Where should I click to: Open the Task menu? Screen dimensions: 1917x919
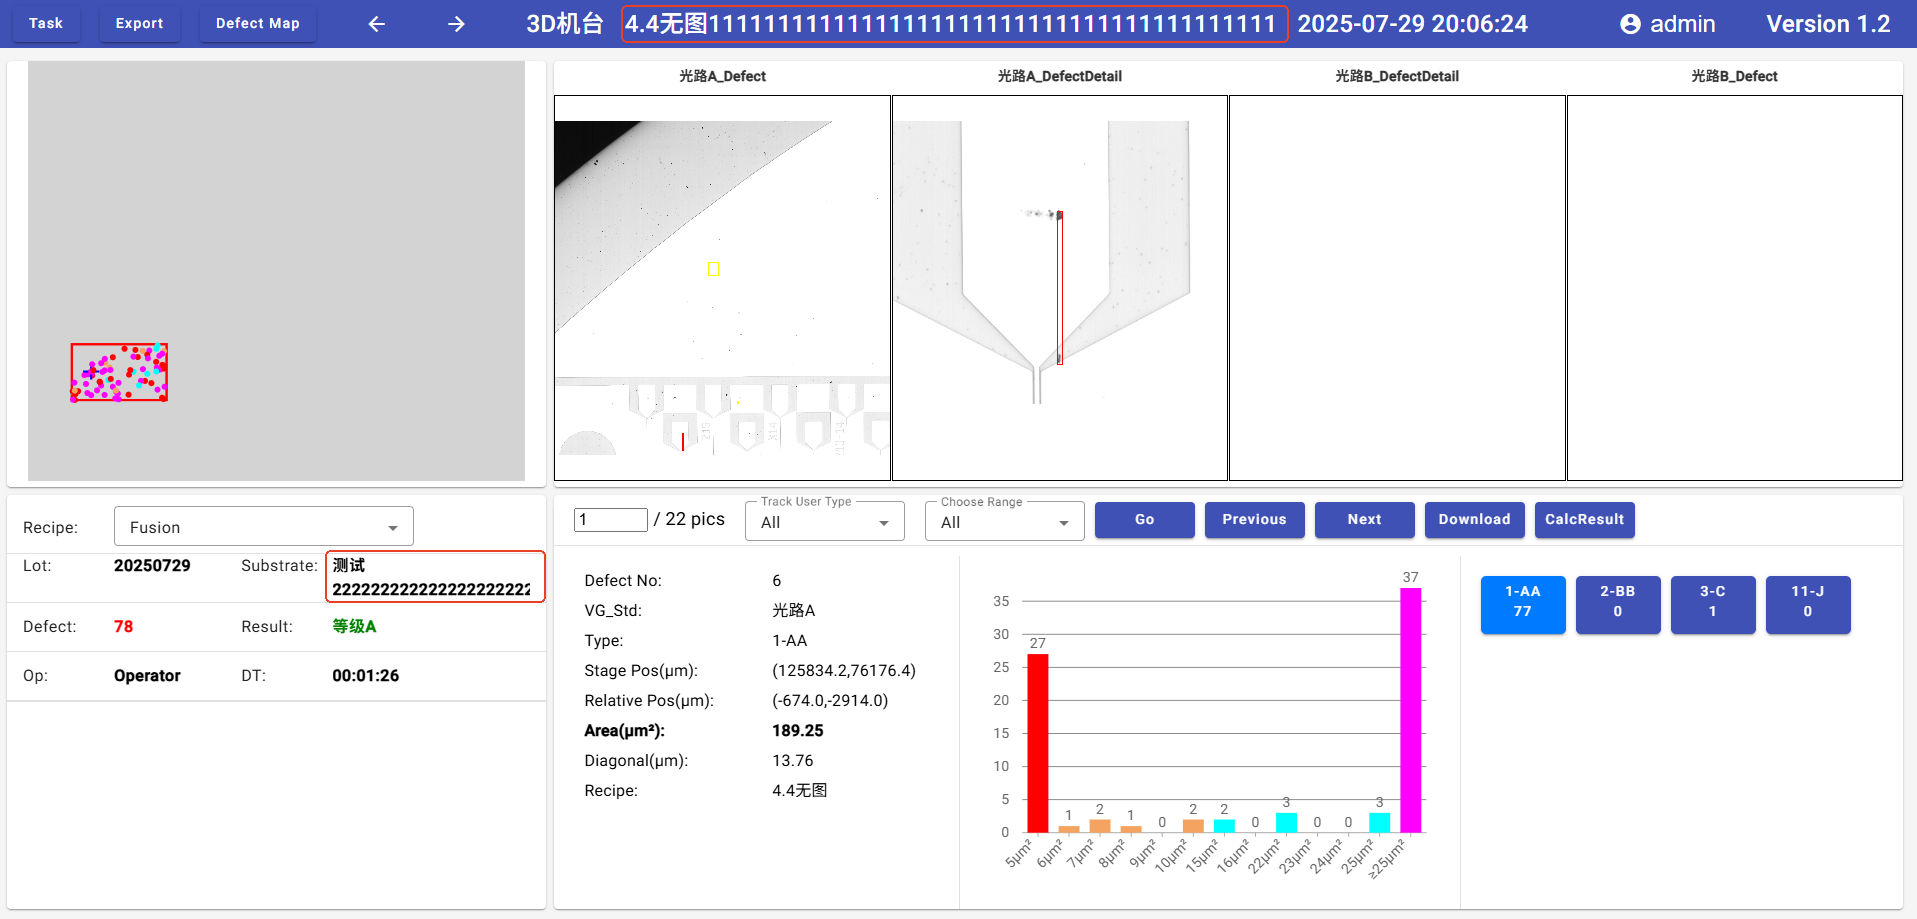tap(46, 24)
